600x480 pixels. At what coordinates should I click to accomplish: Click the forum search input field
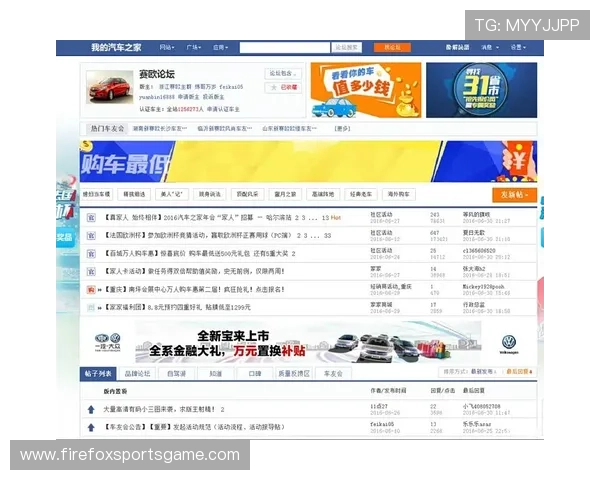pyautogui.click(x=285, y=47)
